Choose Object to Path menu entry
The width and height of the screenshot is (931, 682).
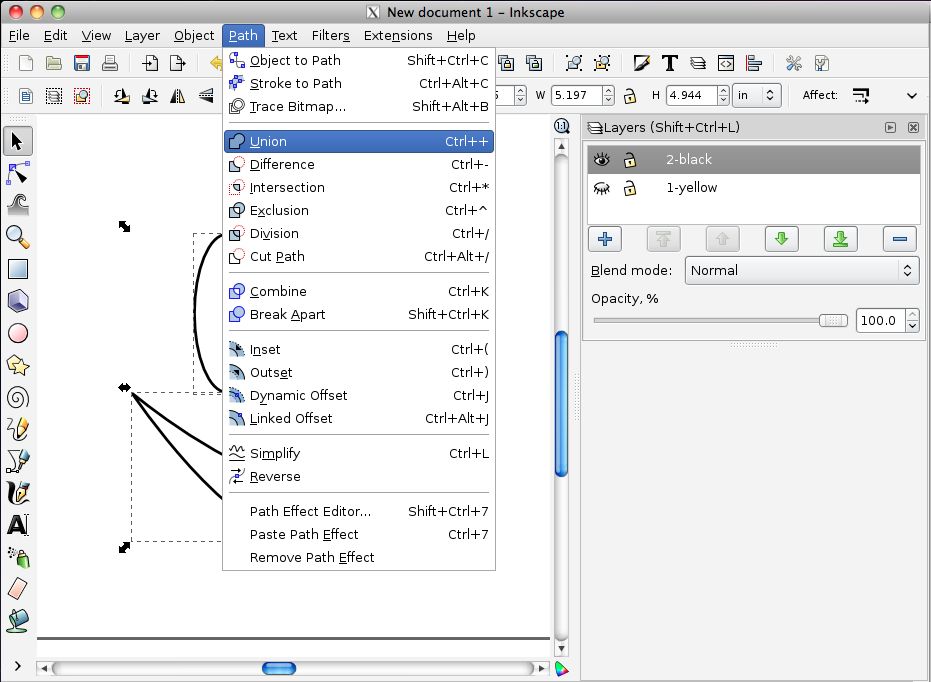[x=359, y=61]
